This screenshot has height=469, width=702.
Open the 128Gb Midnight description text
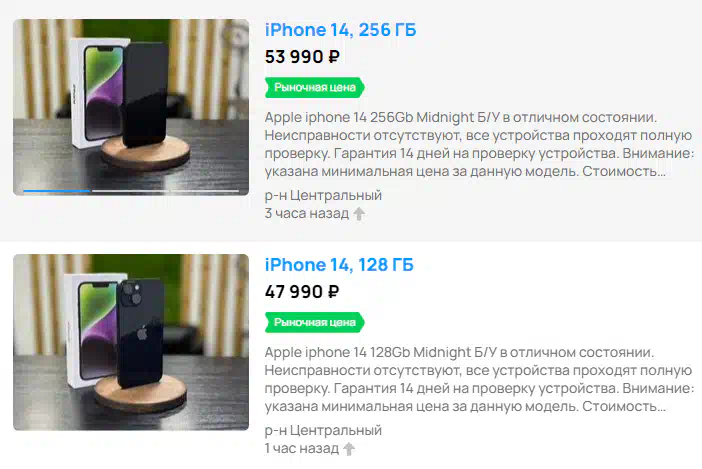478,379
